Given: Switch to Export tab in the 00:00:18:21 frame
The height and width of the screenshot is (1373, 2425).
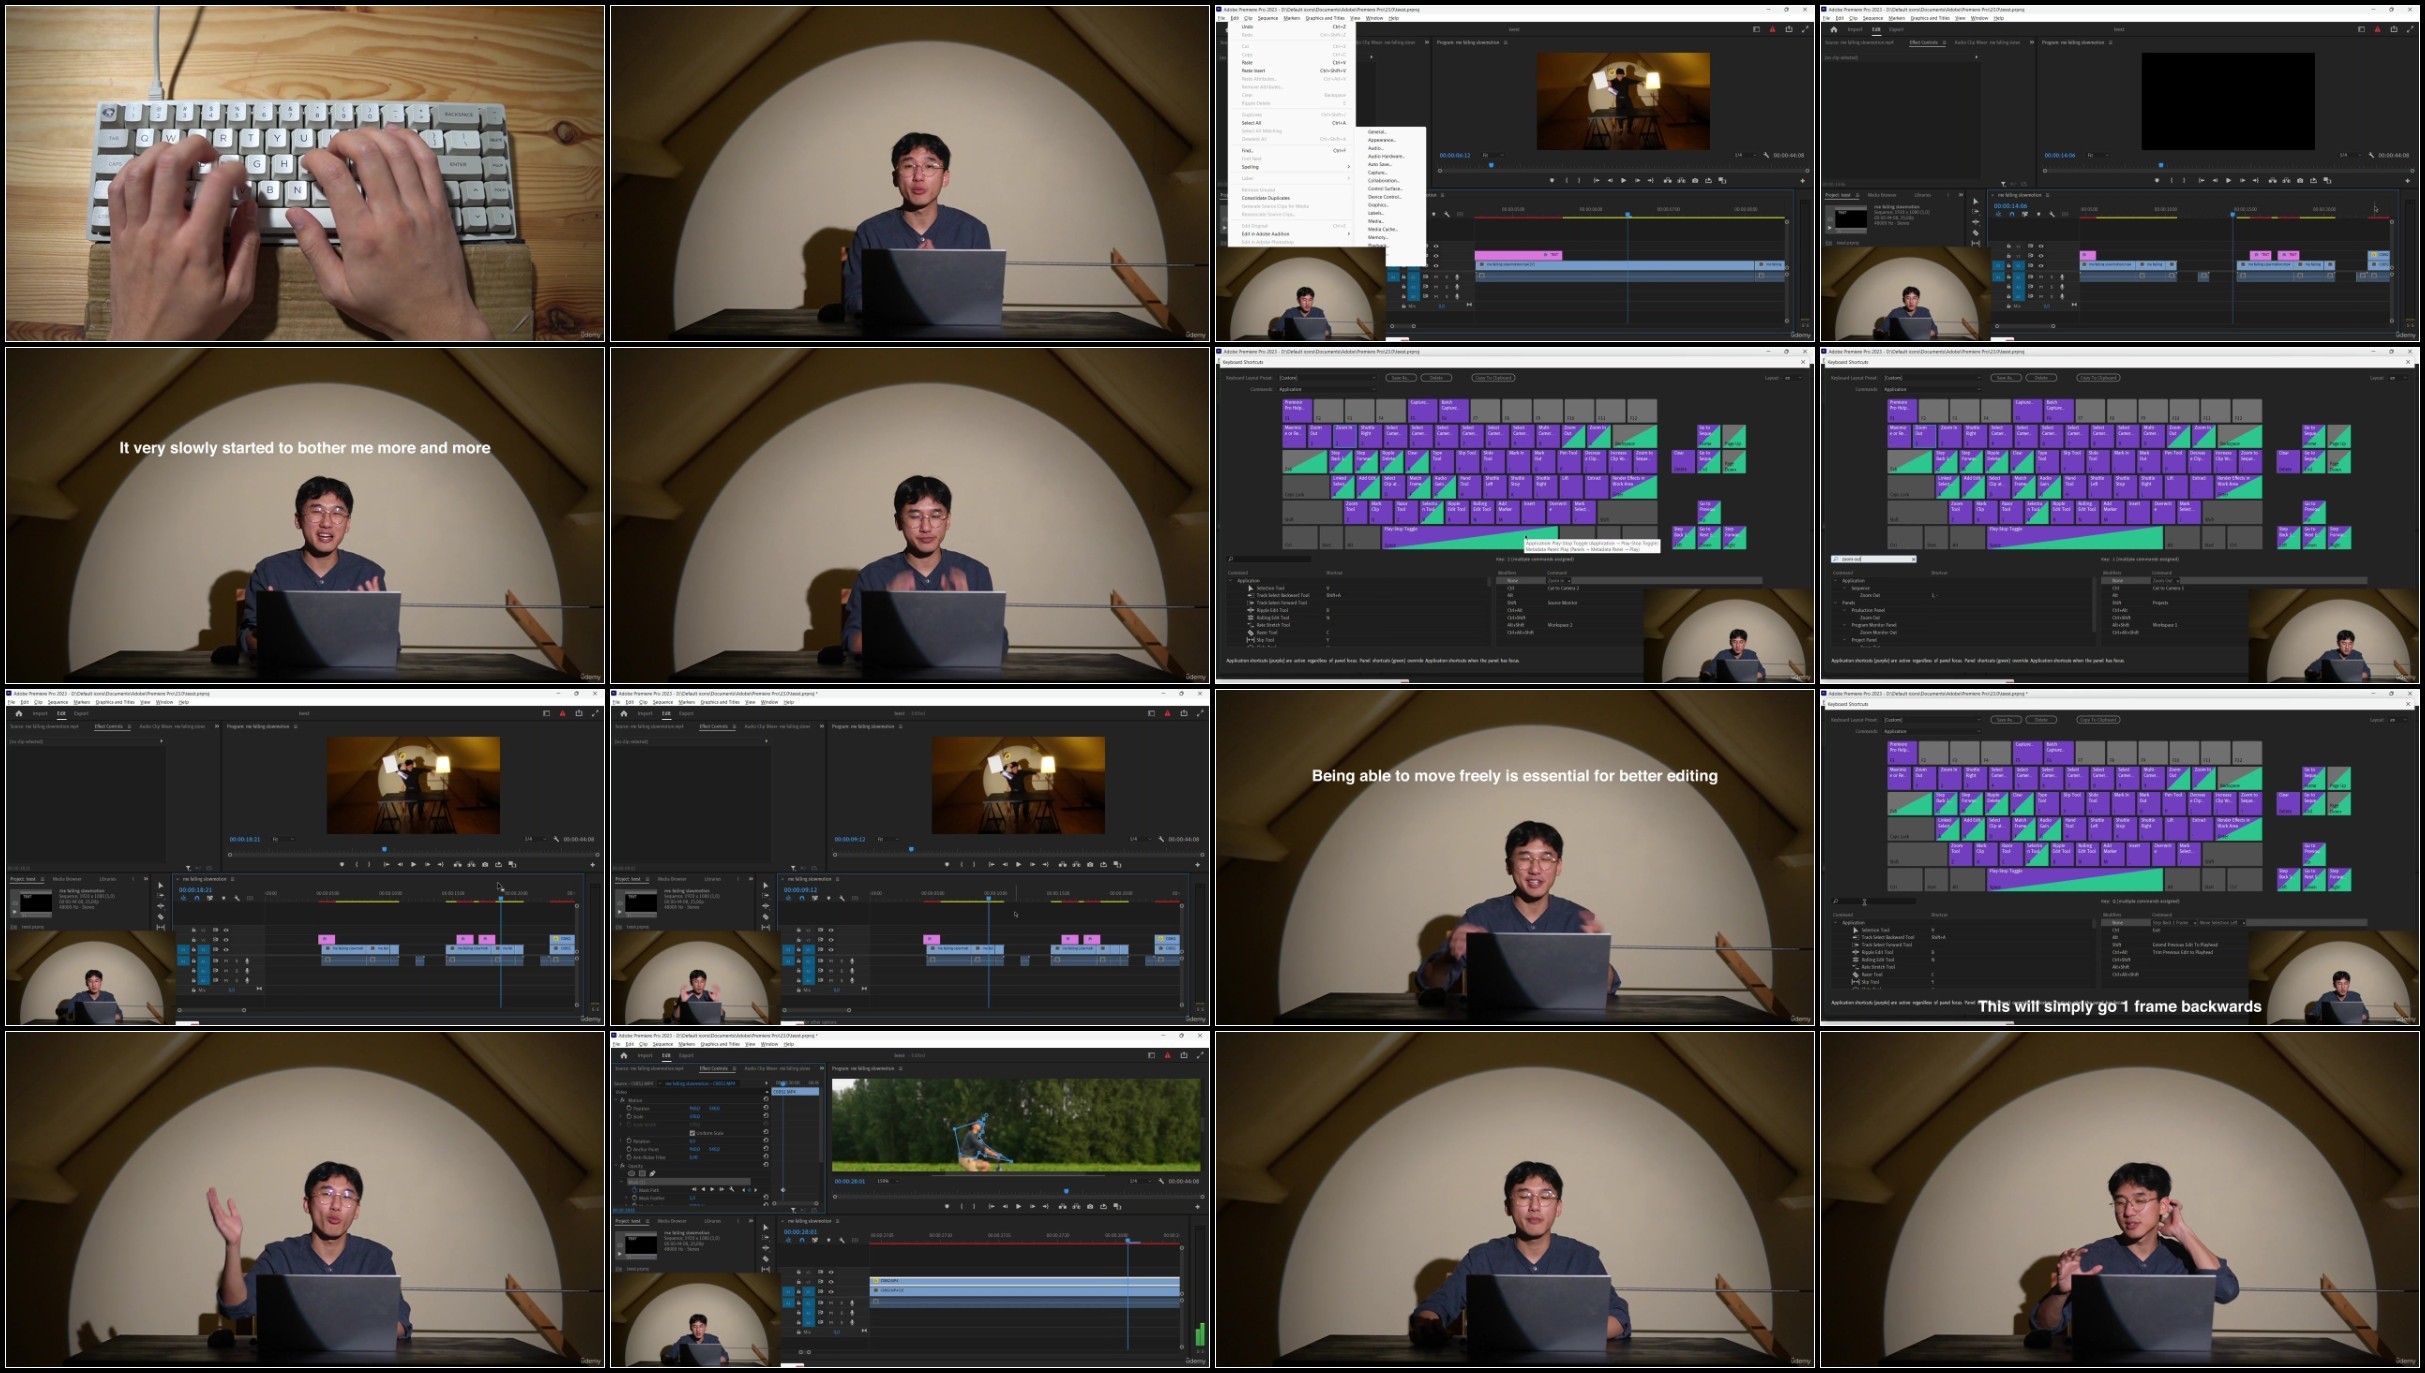Looking at the screenshot, I should (x=81, y=713).
